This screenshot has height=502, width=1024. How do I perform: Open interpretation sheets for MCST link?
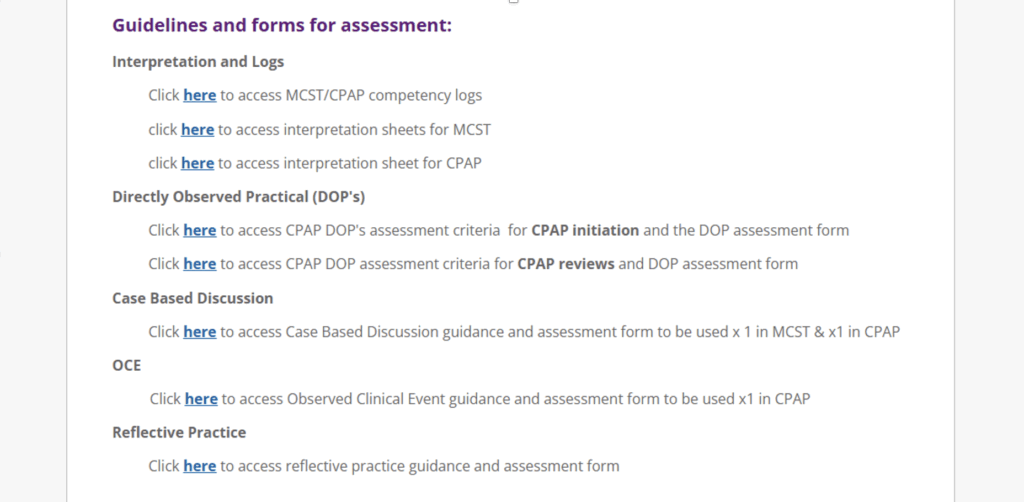click(197, 130)
